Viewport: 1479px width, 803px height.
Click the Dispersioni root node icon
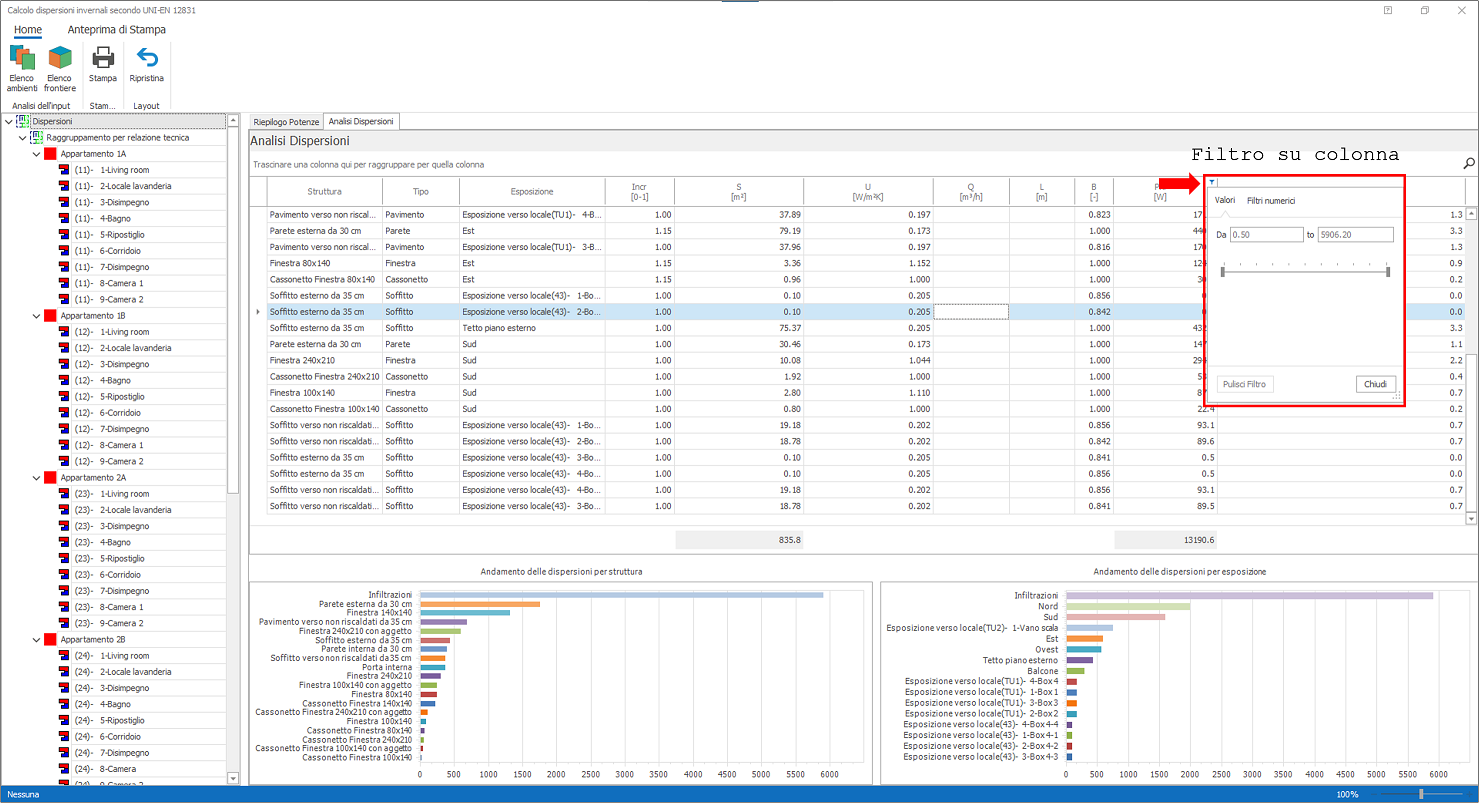coord(23,121)
